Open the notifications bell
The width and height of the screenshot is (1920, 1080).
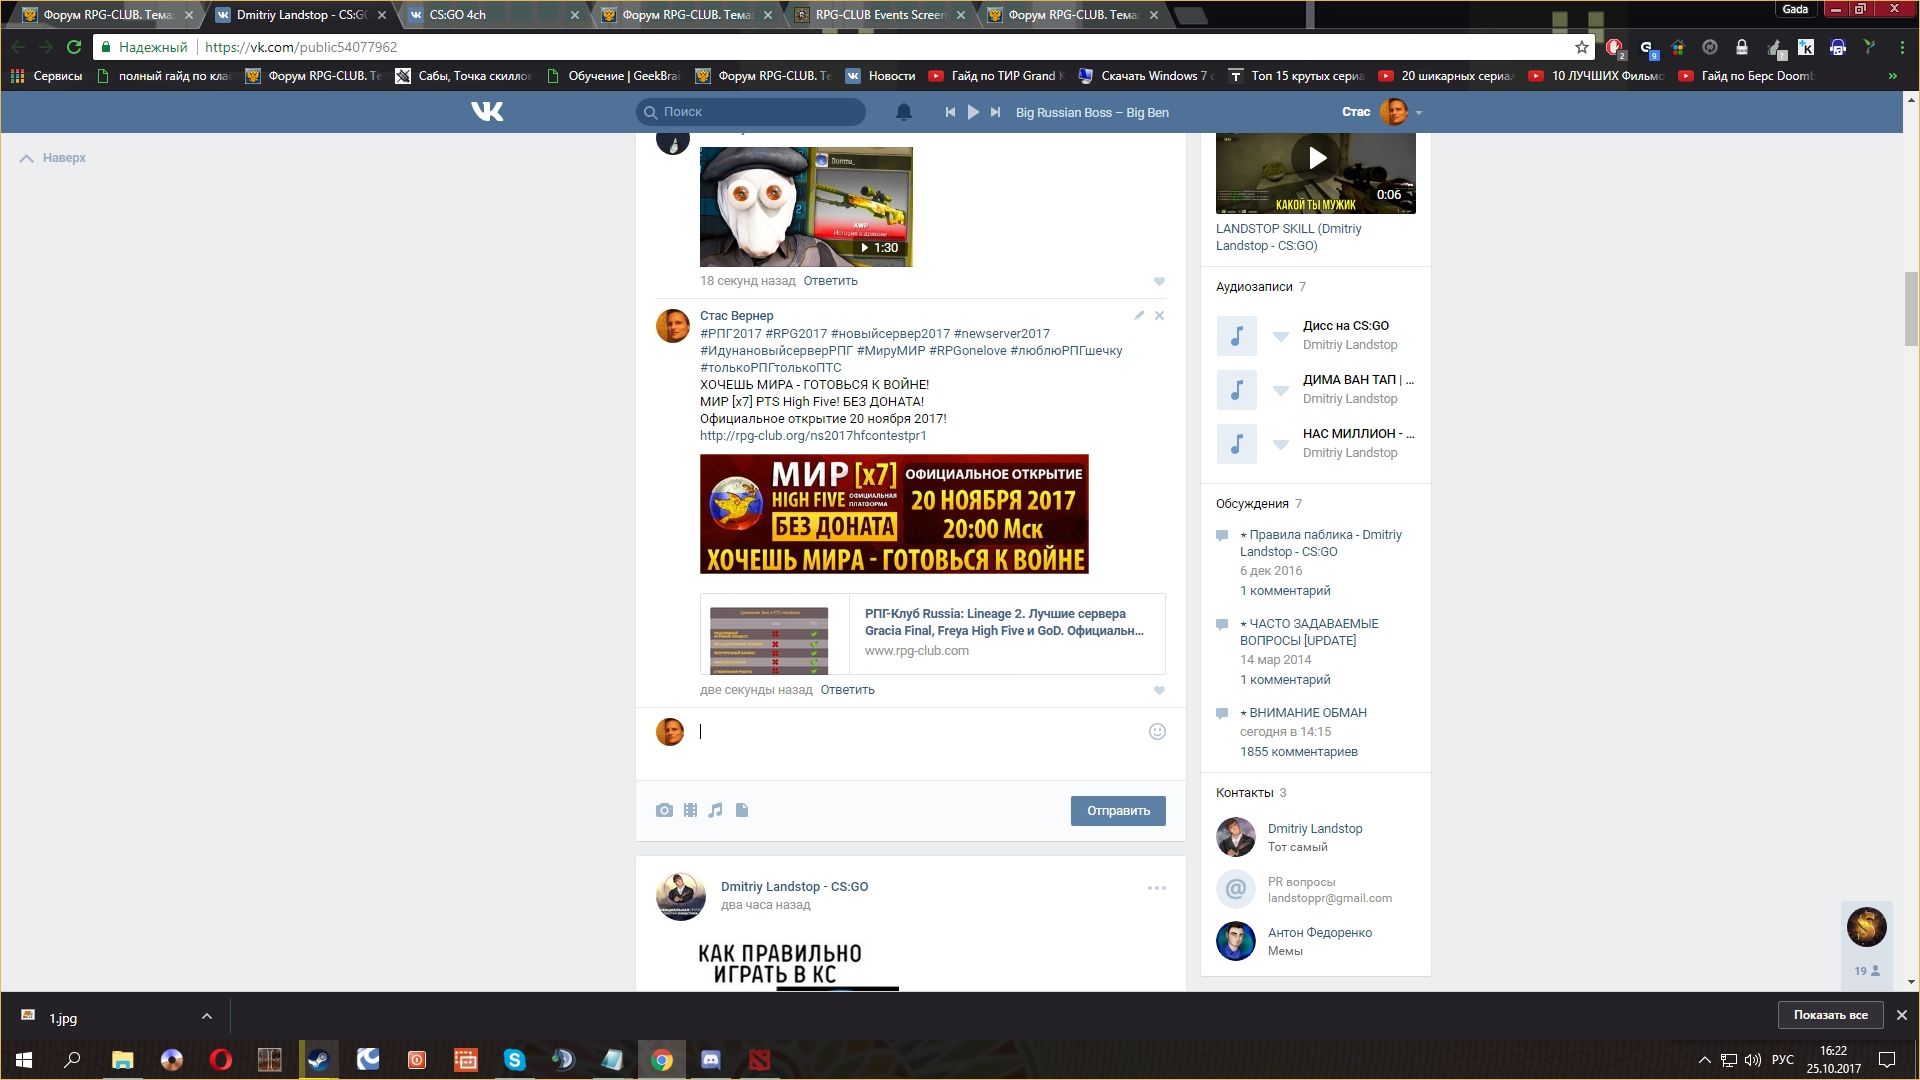[904, 112]
